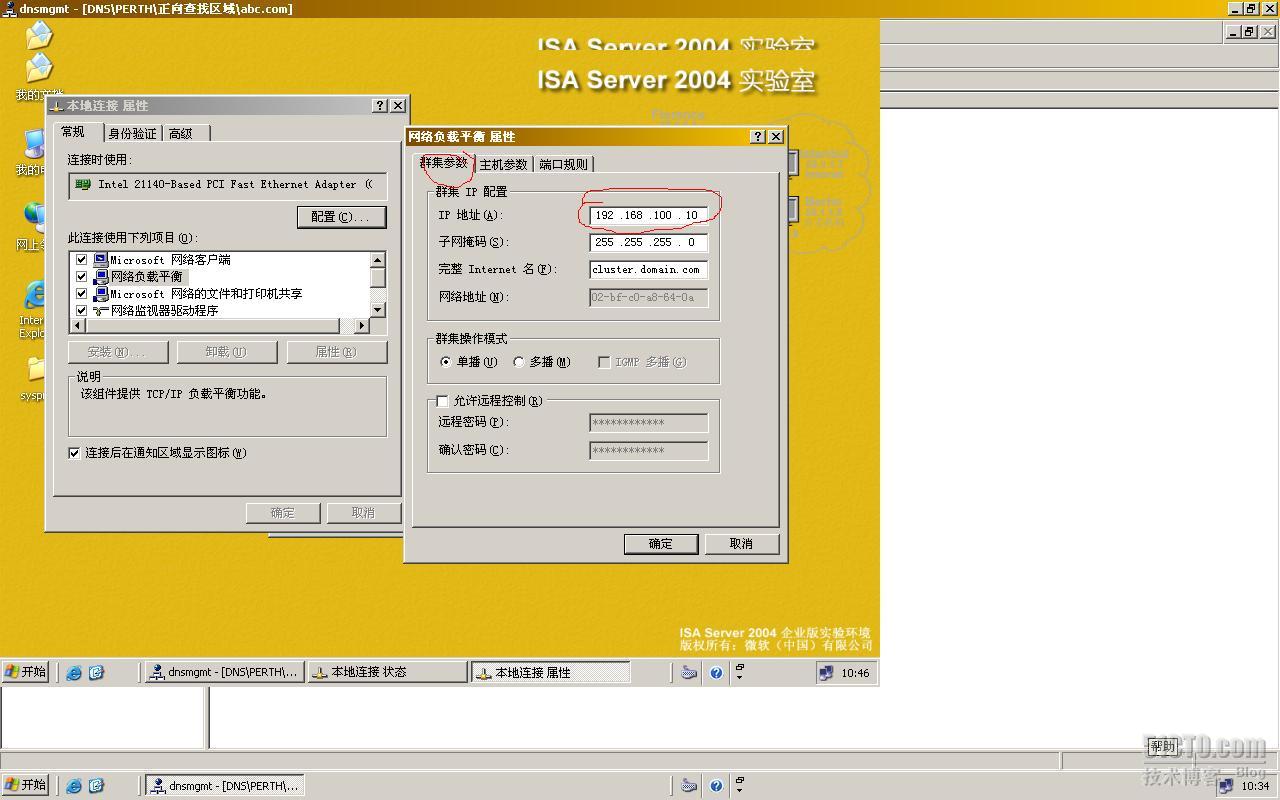Click the ? help button in 网络负载平衡 属性 title bar
Viewport: 1280px width, 800px height.
[x=758, y=136]
